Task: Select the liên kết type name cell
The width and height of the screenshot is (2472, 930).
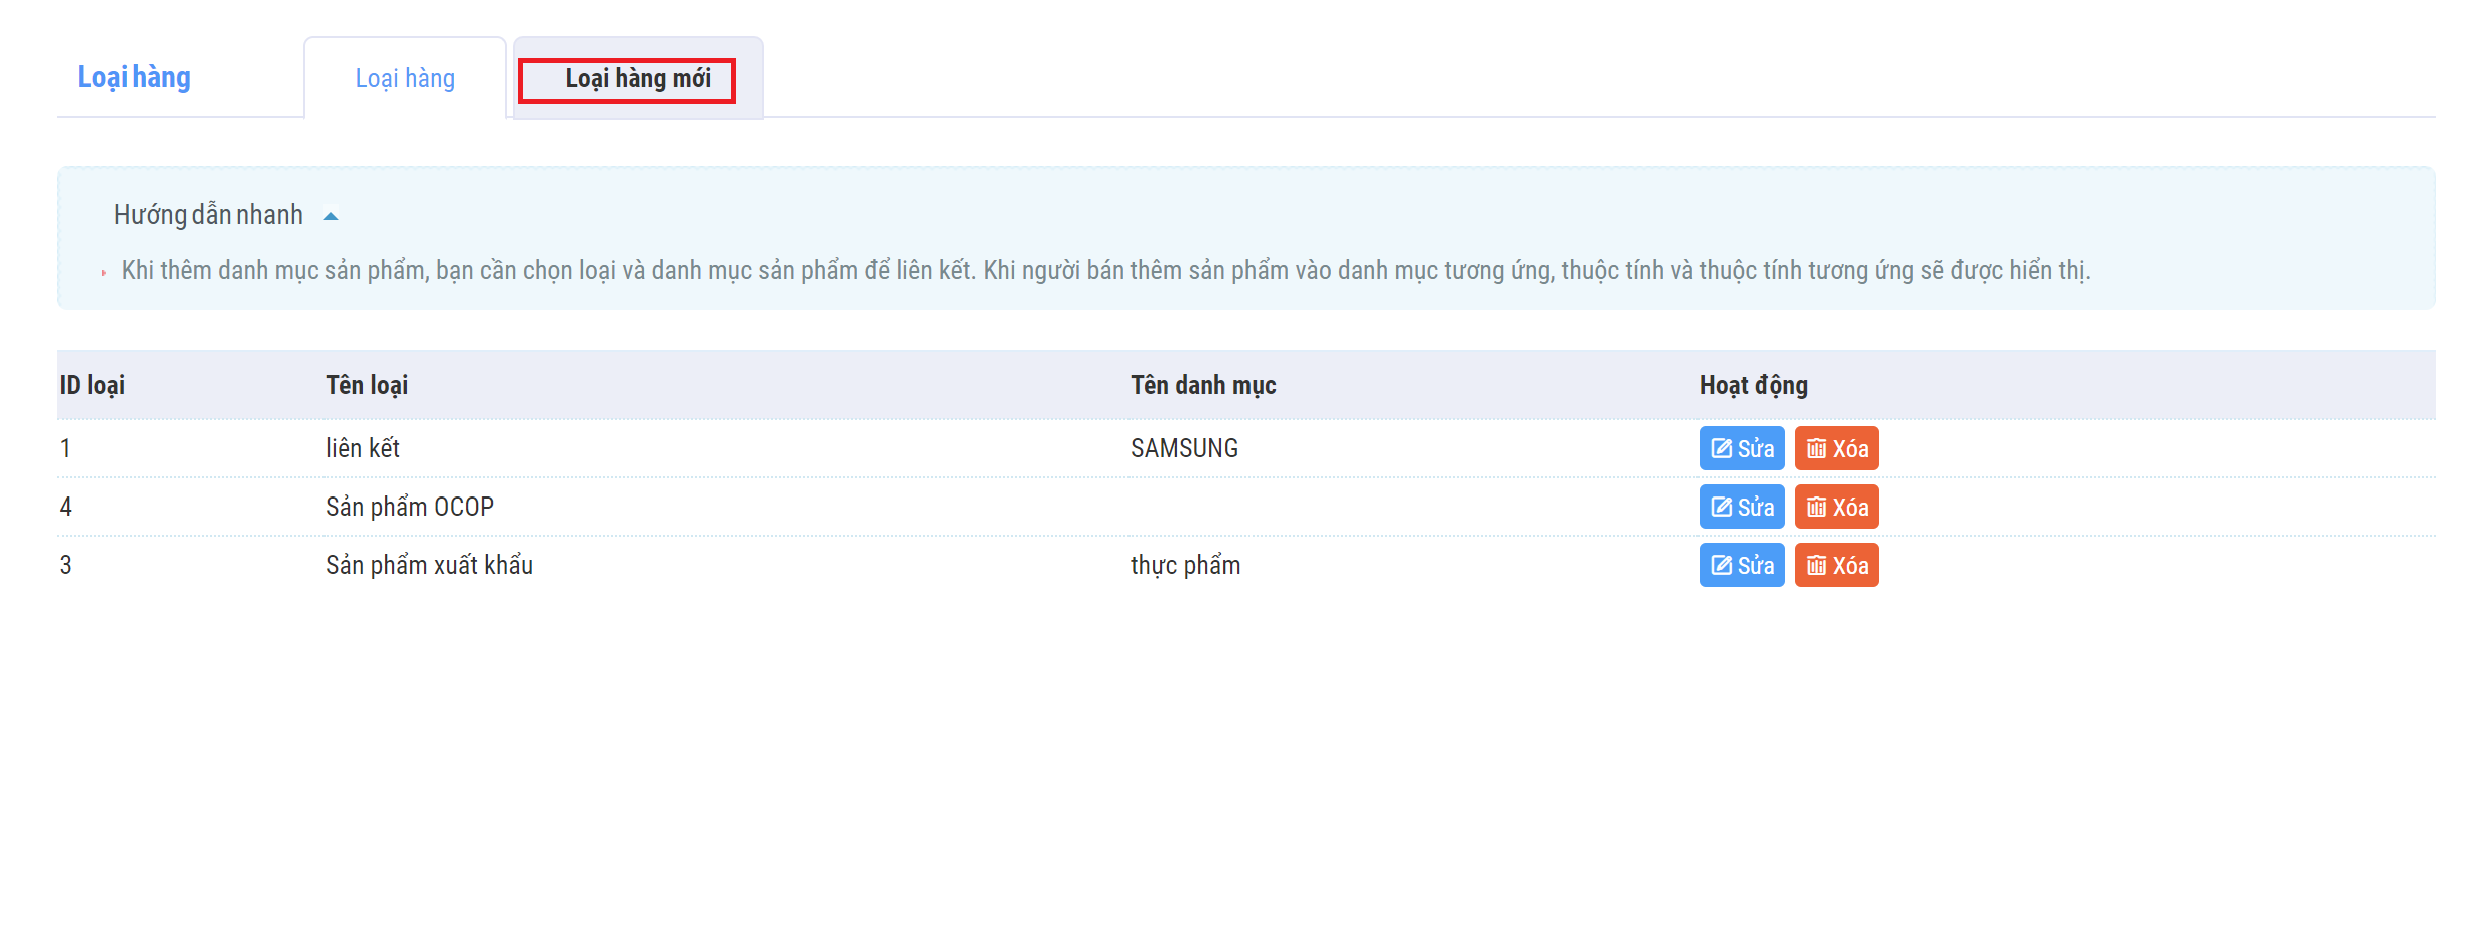Action: click(363, 449)
